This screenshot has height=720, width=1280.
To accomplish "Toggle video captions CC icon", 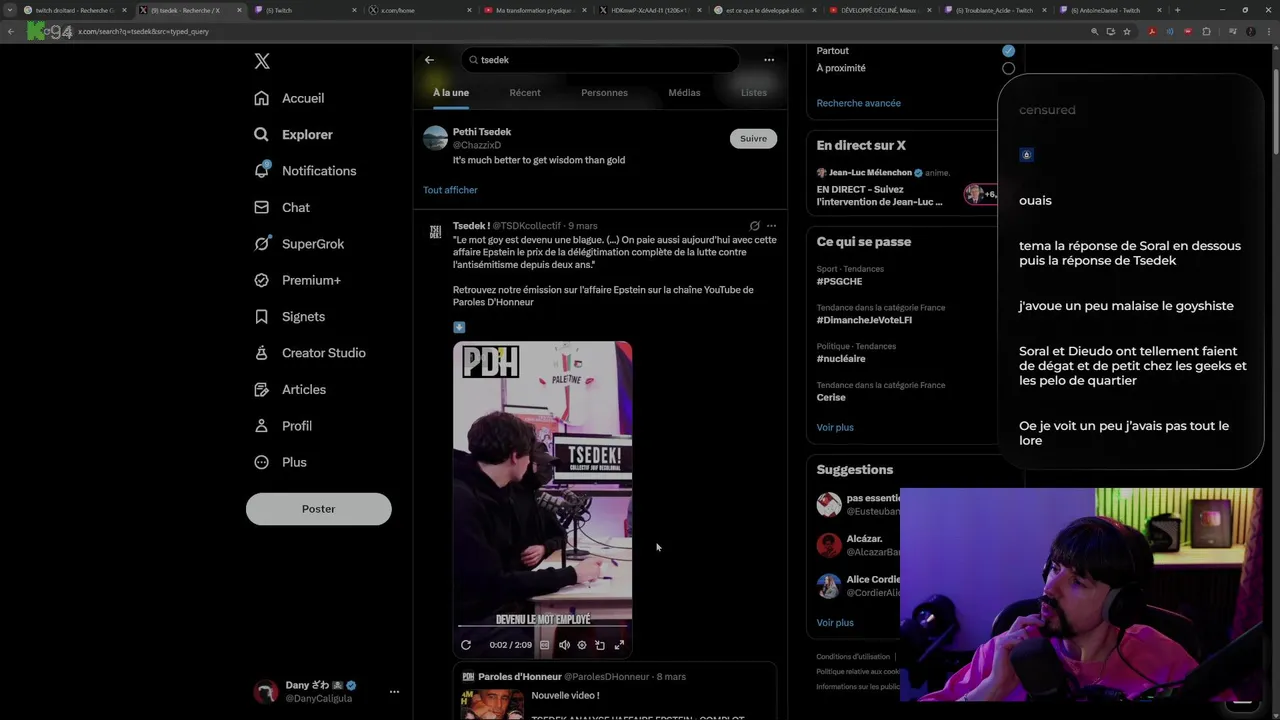I will (x=544, y=645).
